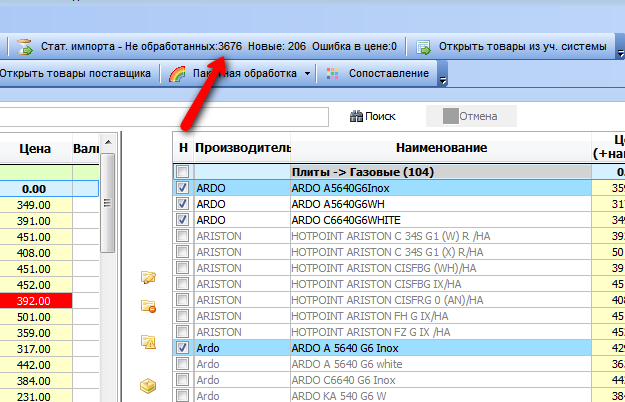
Task: Click the folder edit icon between tables
Action: point(148,277)
